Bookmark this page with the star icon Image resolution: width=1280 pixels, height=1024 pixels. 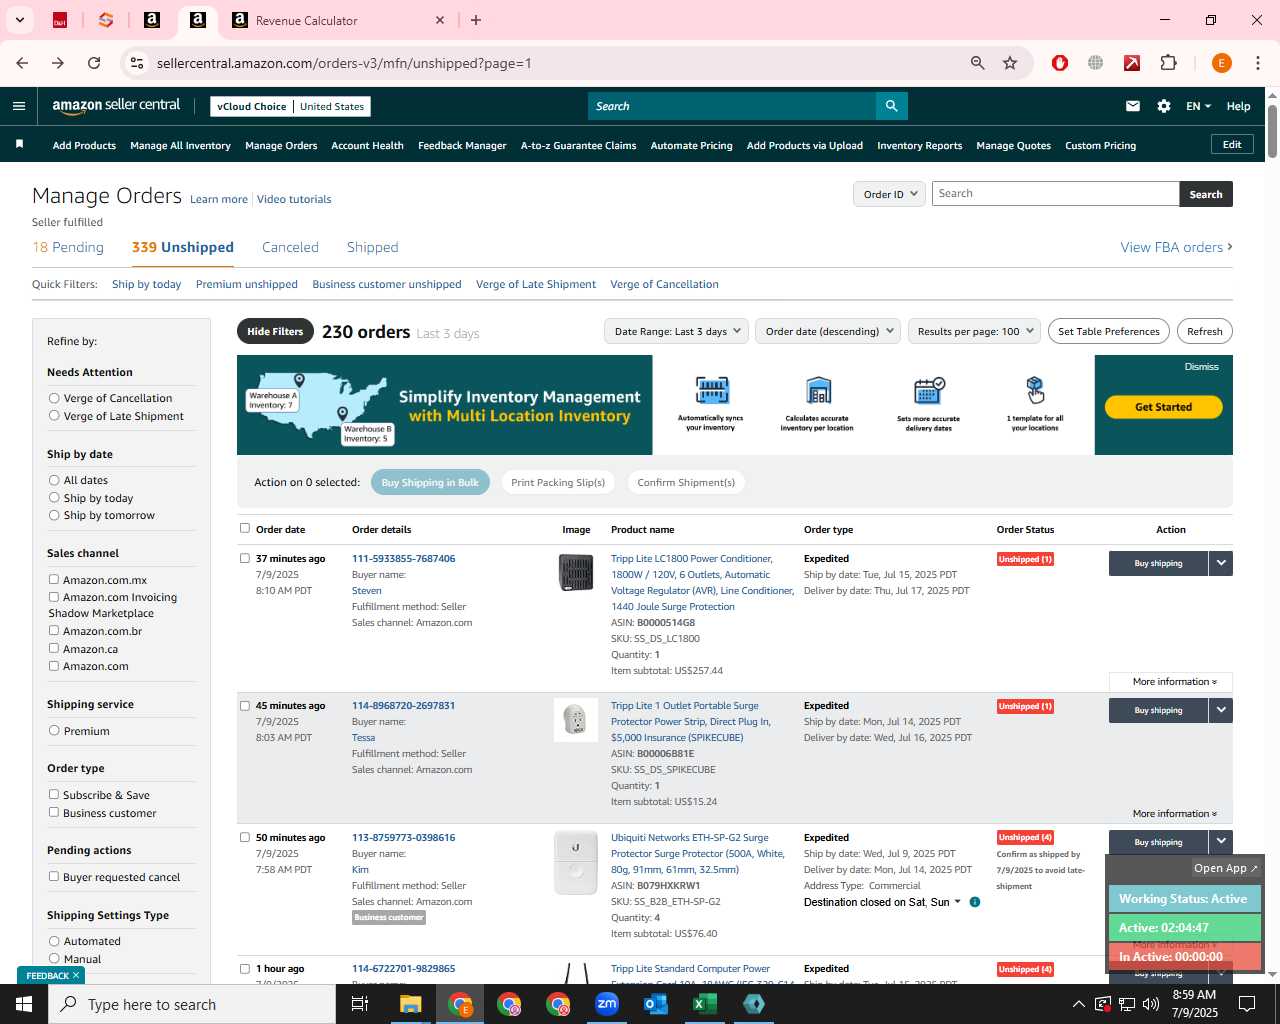[1010, 63]
